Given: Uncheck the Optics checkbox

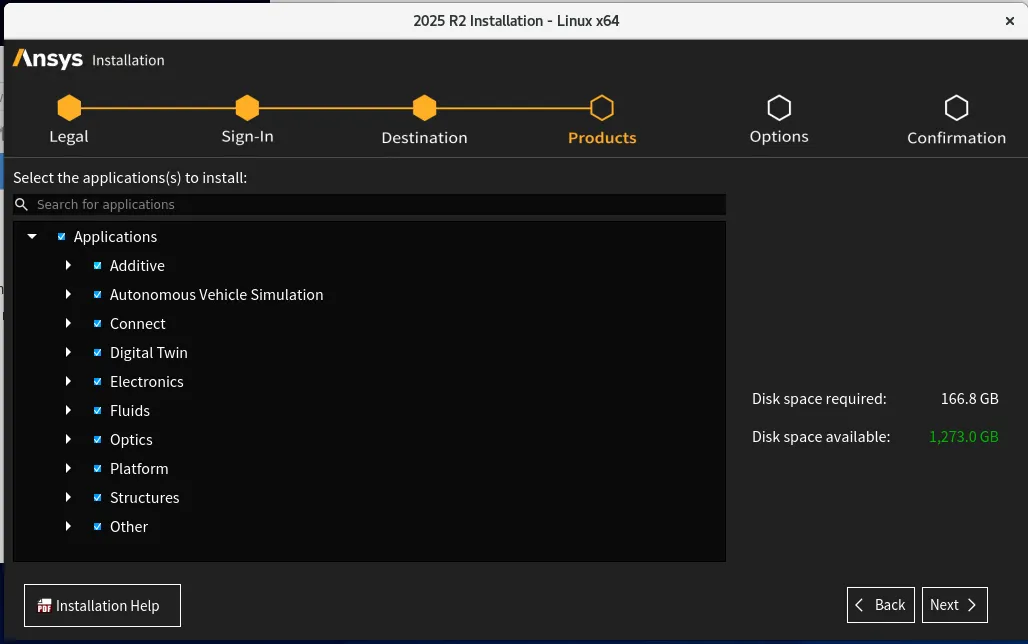Looking at the screenshot, I should [x=98, y=439].
